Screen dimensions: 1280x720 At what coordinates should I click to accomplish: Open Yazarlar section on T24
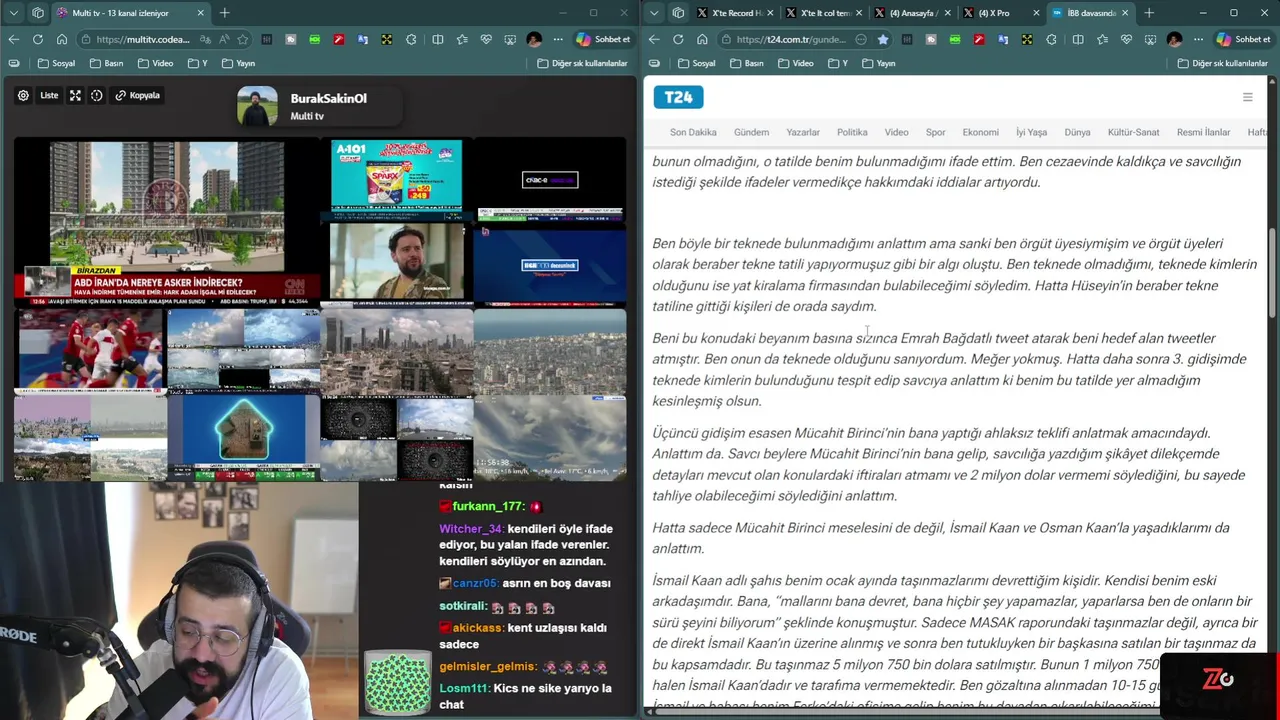coord(803,132)
